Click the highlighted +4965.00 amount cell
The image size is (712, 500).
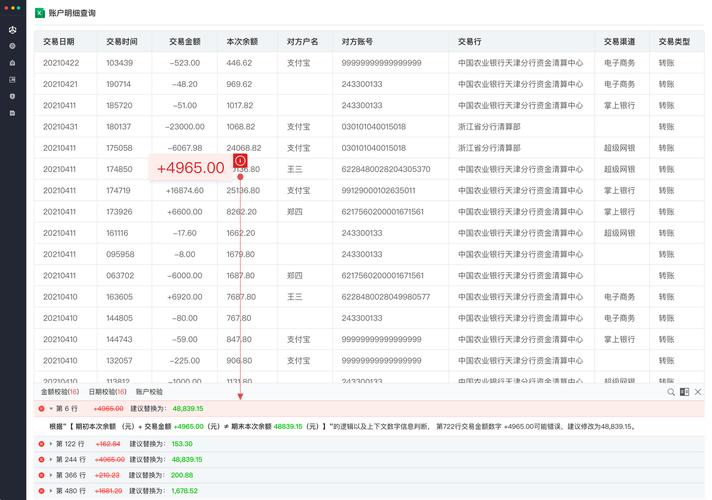coord(191,168)
